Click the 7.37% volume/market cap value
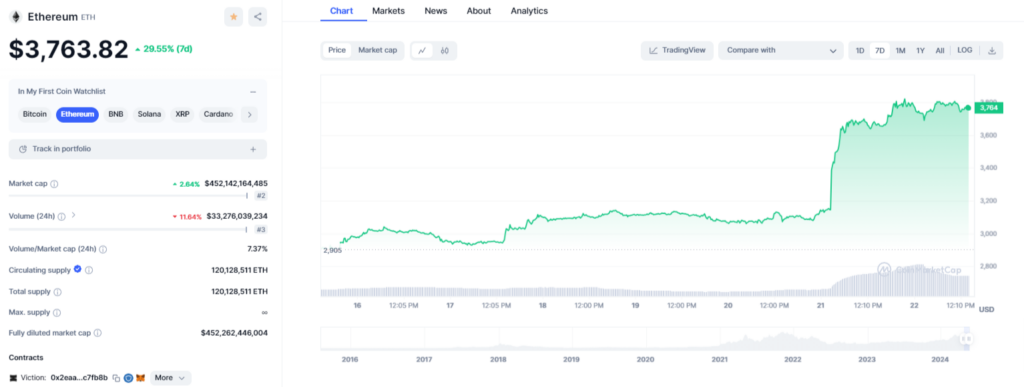1024x387 pixels. click(257, 249)
